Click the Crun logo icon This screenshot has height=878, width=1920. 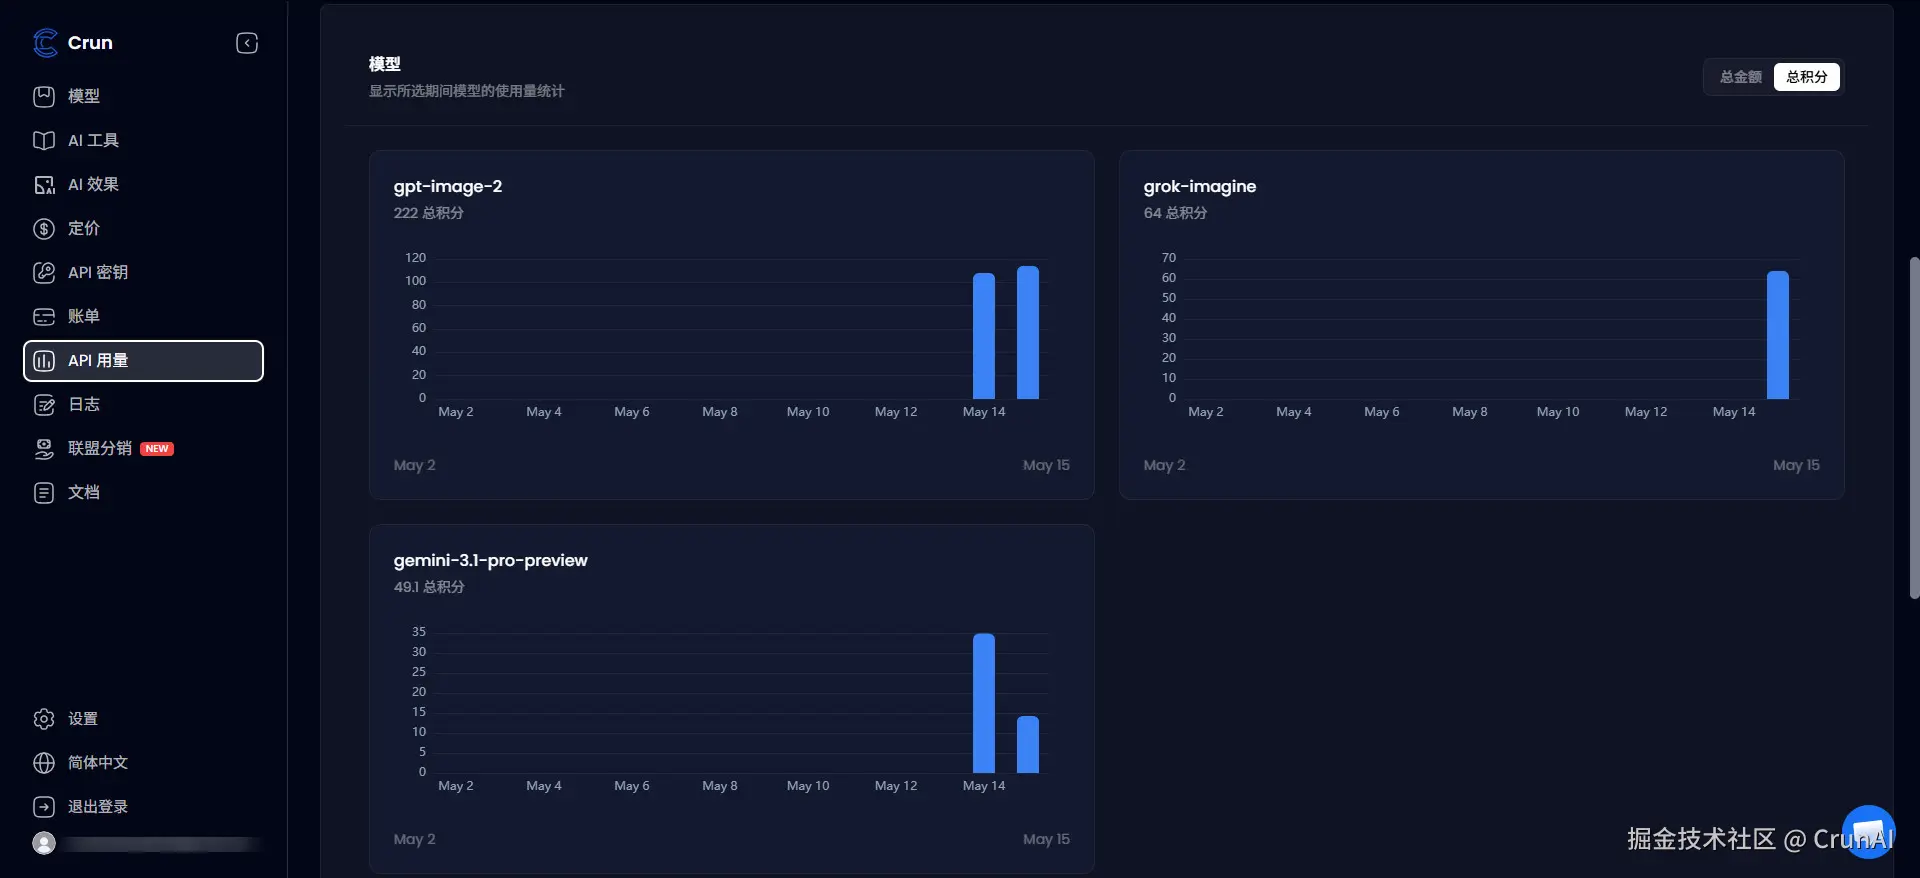45,43
